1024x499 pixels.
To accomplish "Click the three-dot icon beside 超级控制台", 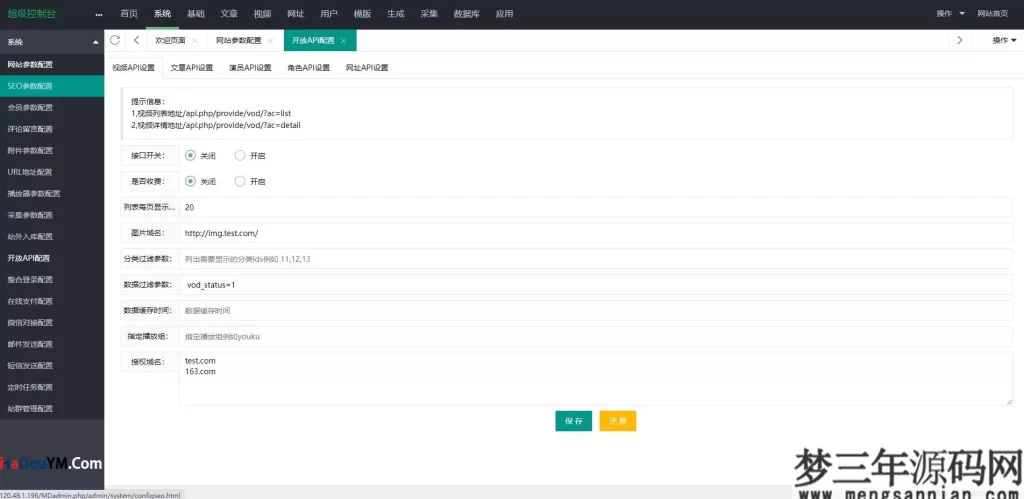I will pyautogui.click(x=98, y=14).
